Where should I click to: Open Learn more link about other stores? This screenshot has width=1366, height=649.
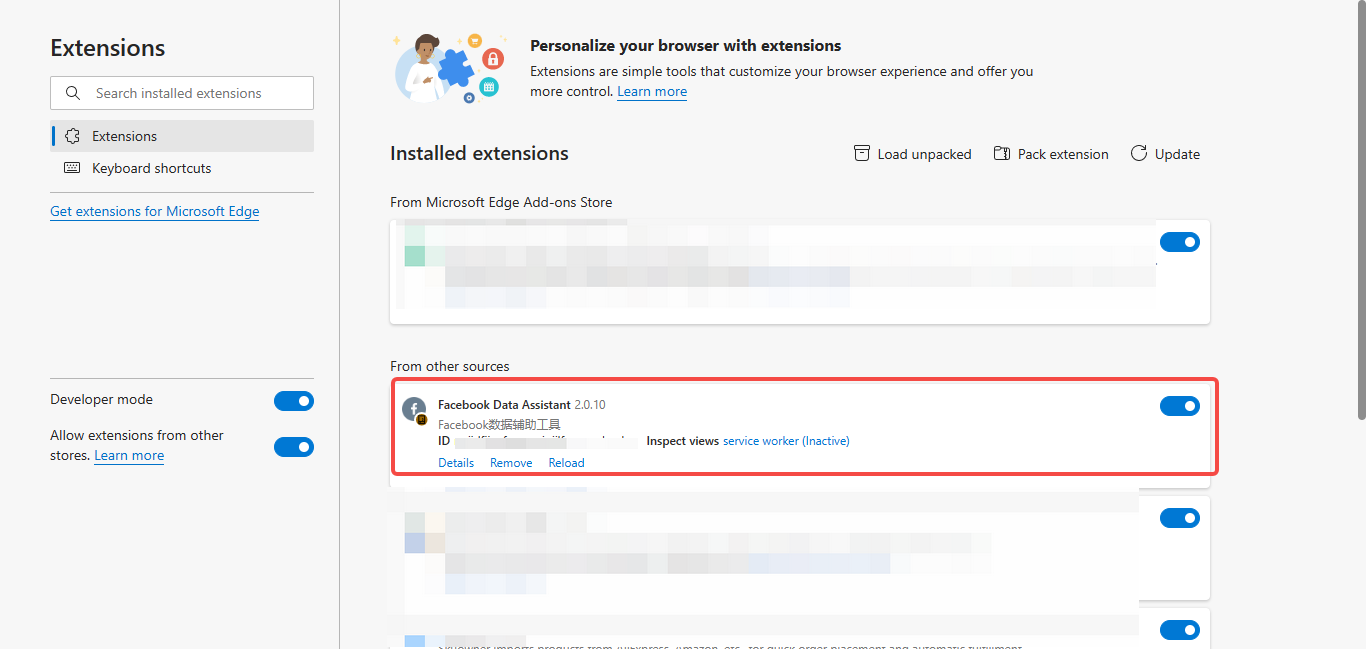tap(129, 455)
